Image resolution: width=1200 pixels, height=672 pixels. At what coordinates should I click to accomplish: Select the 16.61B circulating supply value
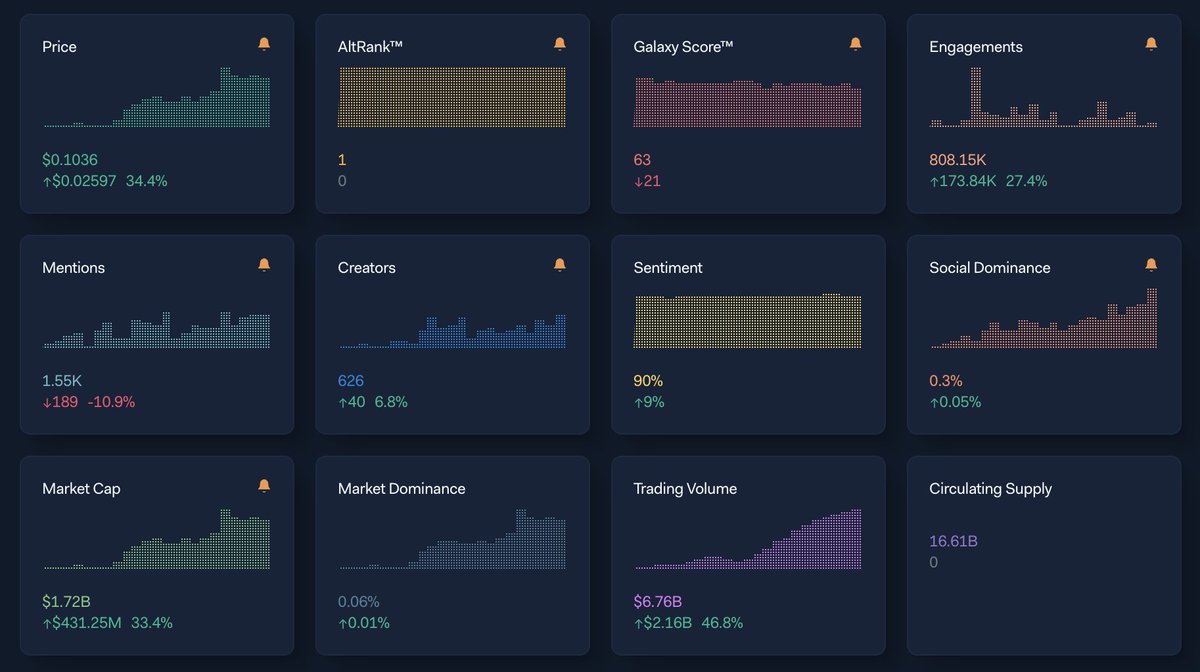pos(953,542)
